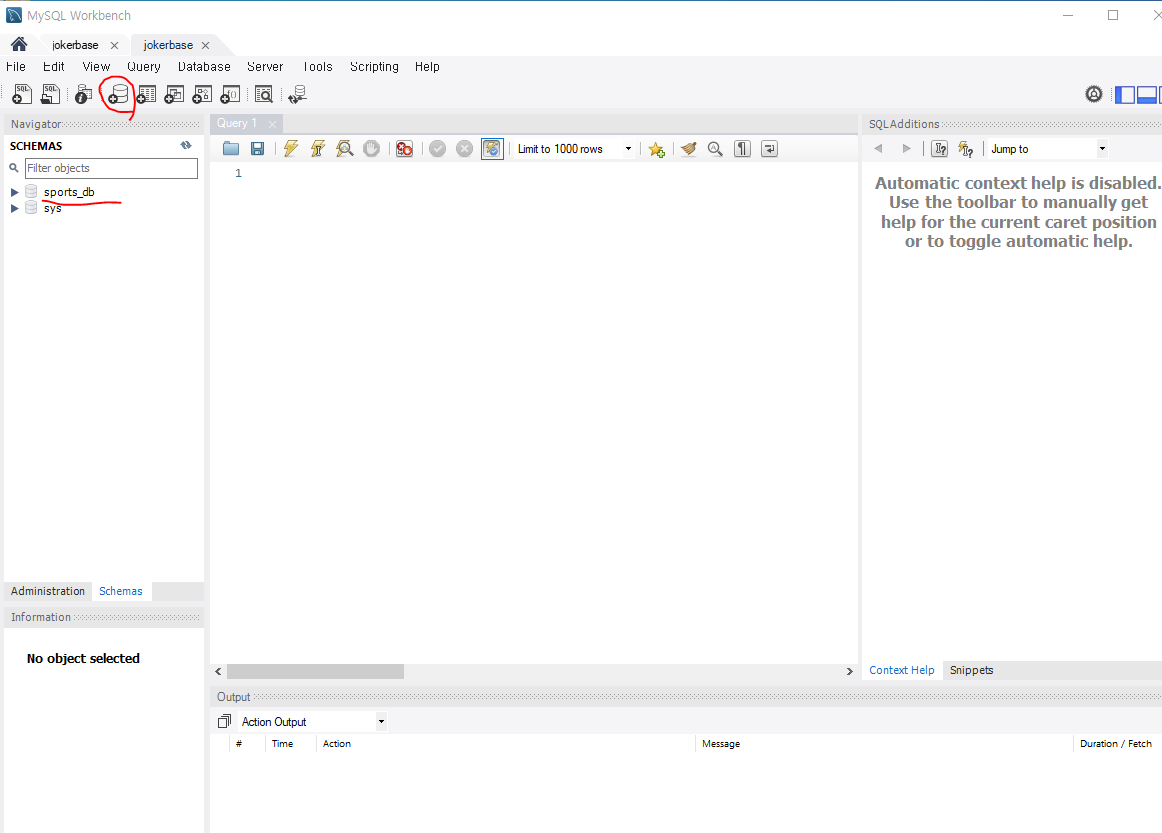
Task: Expand the sys schema
Action: [14, 208]
